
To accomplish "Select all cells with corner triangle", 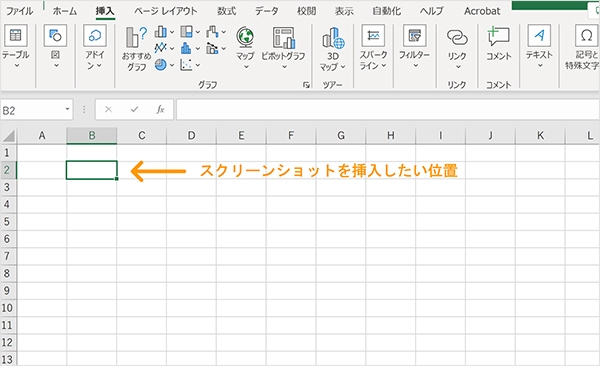I will (8, 136).
